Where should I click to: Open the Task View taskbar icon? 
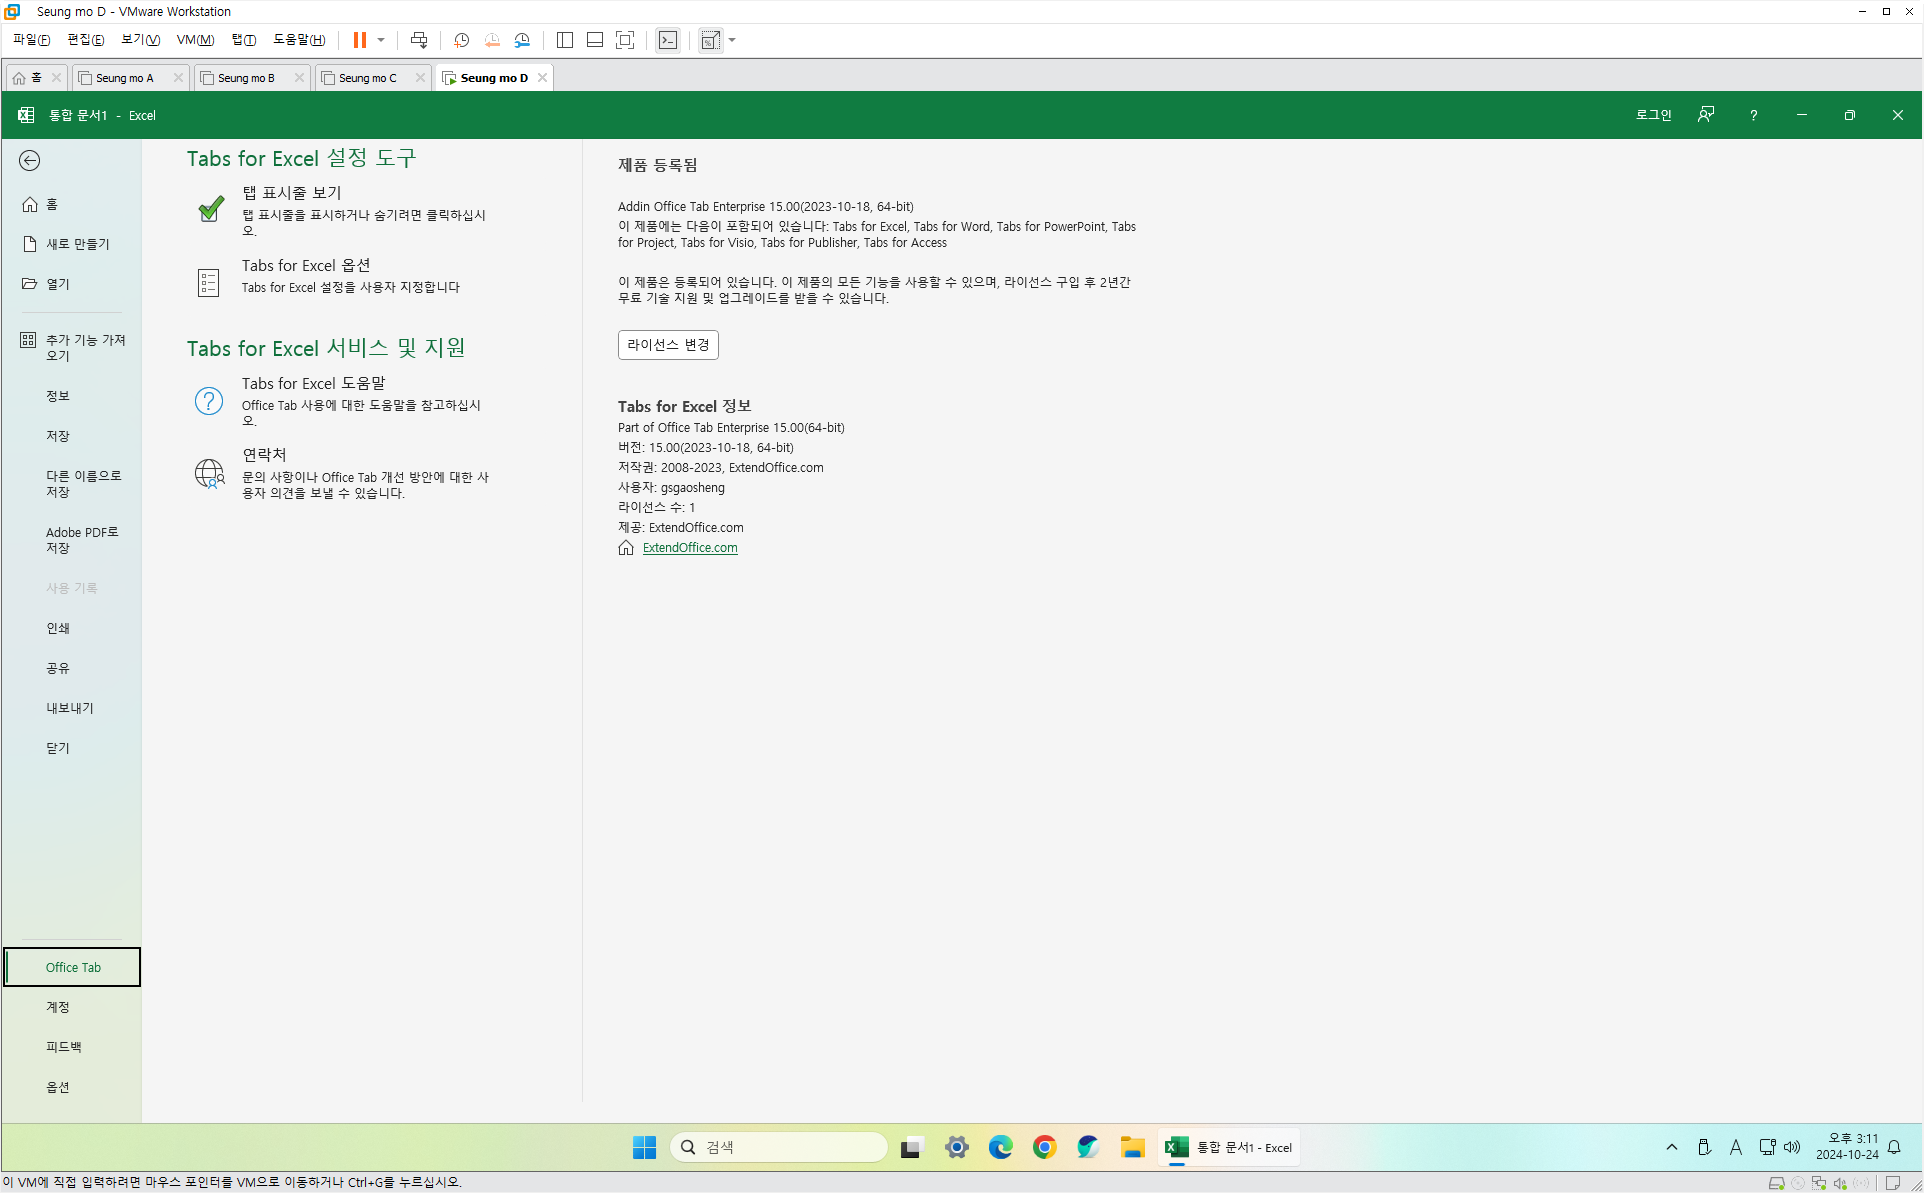pyautogui.click(x=910, y=1148)
